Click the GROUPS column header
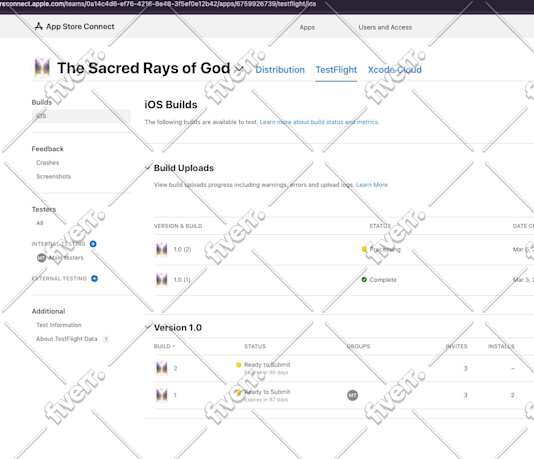 tap(358, 346)
